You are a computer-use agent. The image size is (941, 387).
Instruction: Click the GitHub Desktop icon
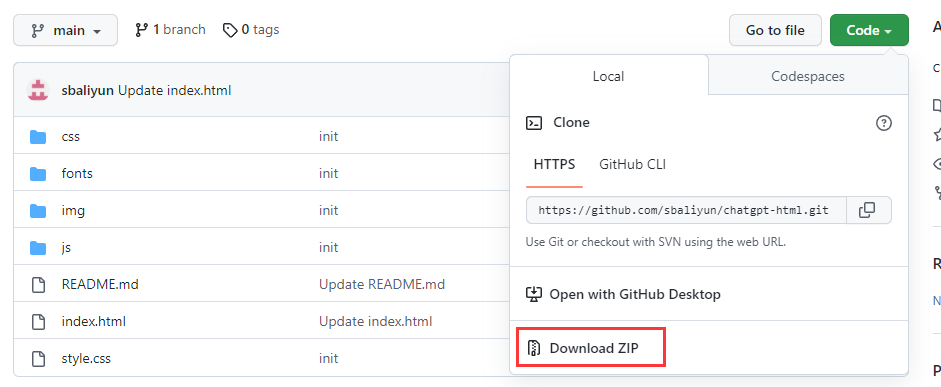click(x=534, y=294)
